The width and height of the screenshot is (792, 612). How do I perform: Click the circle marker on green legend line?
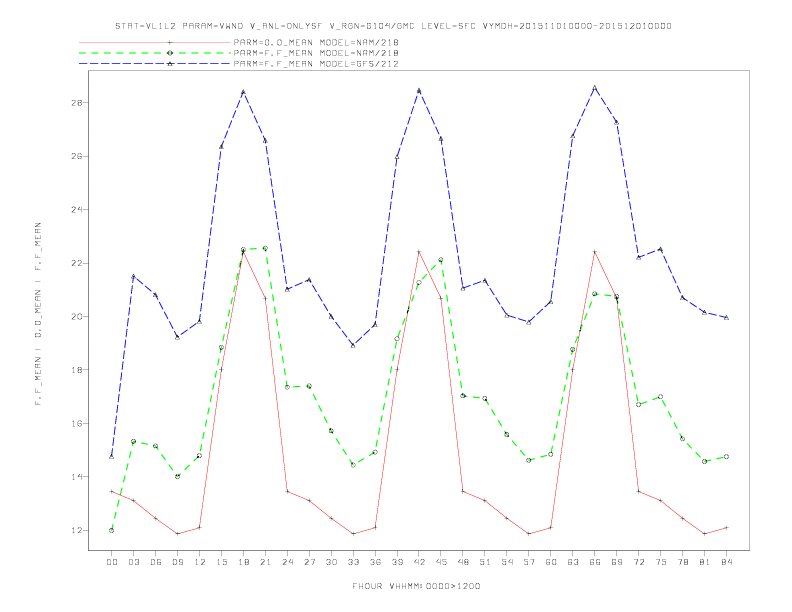point(170,53)
